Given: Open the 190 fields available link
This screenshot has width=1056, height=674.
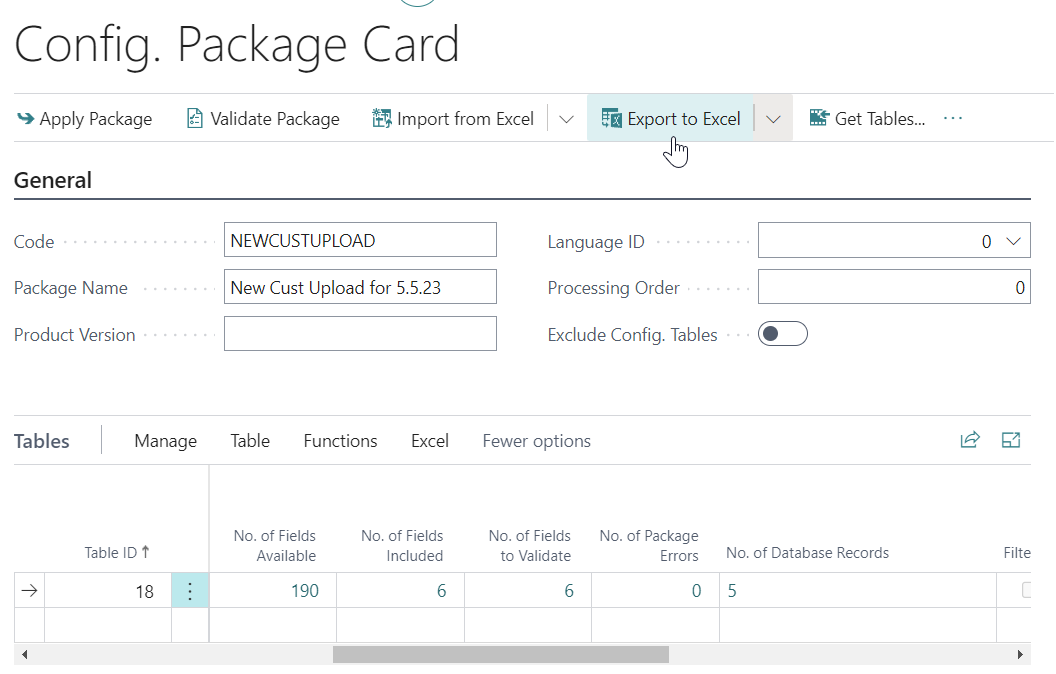Looking at the screenshot, I should tap(304, 591).
